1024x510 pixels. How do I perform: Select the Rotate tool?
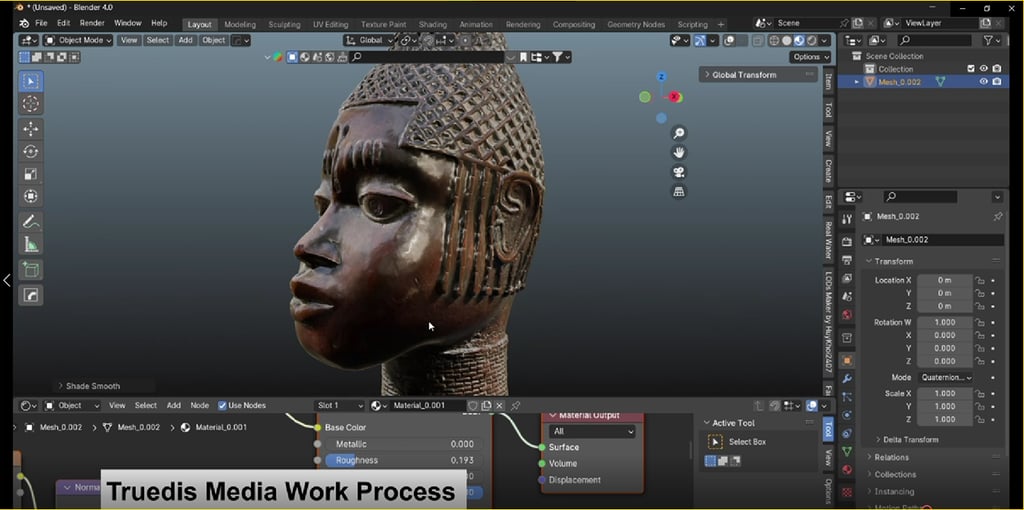[x=31, y=151]
